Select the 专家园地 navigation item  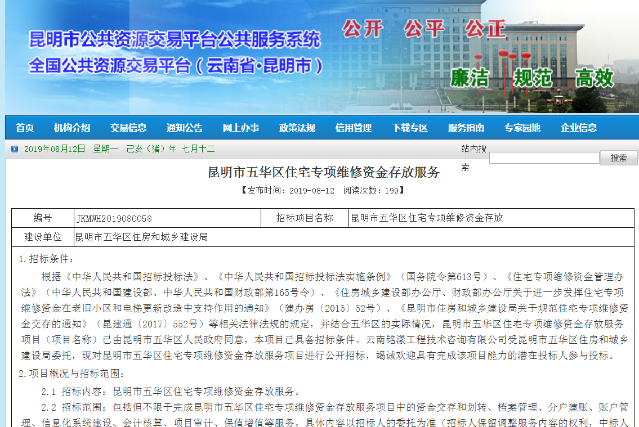[522, 128]
